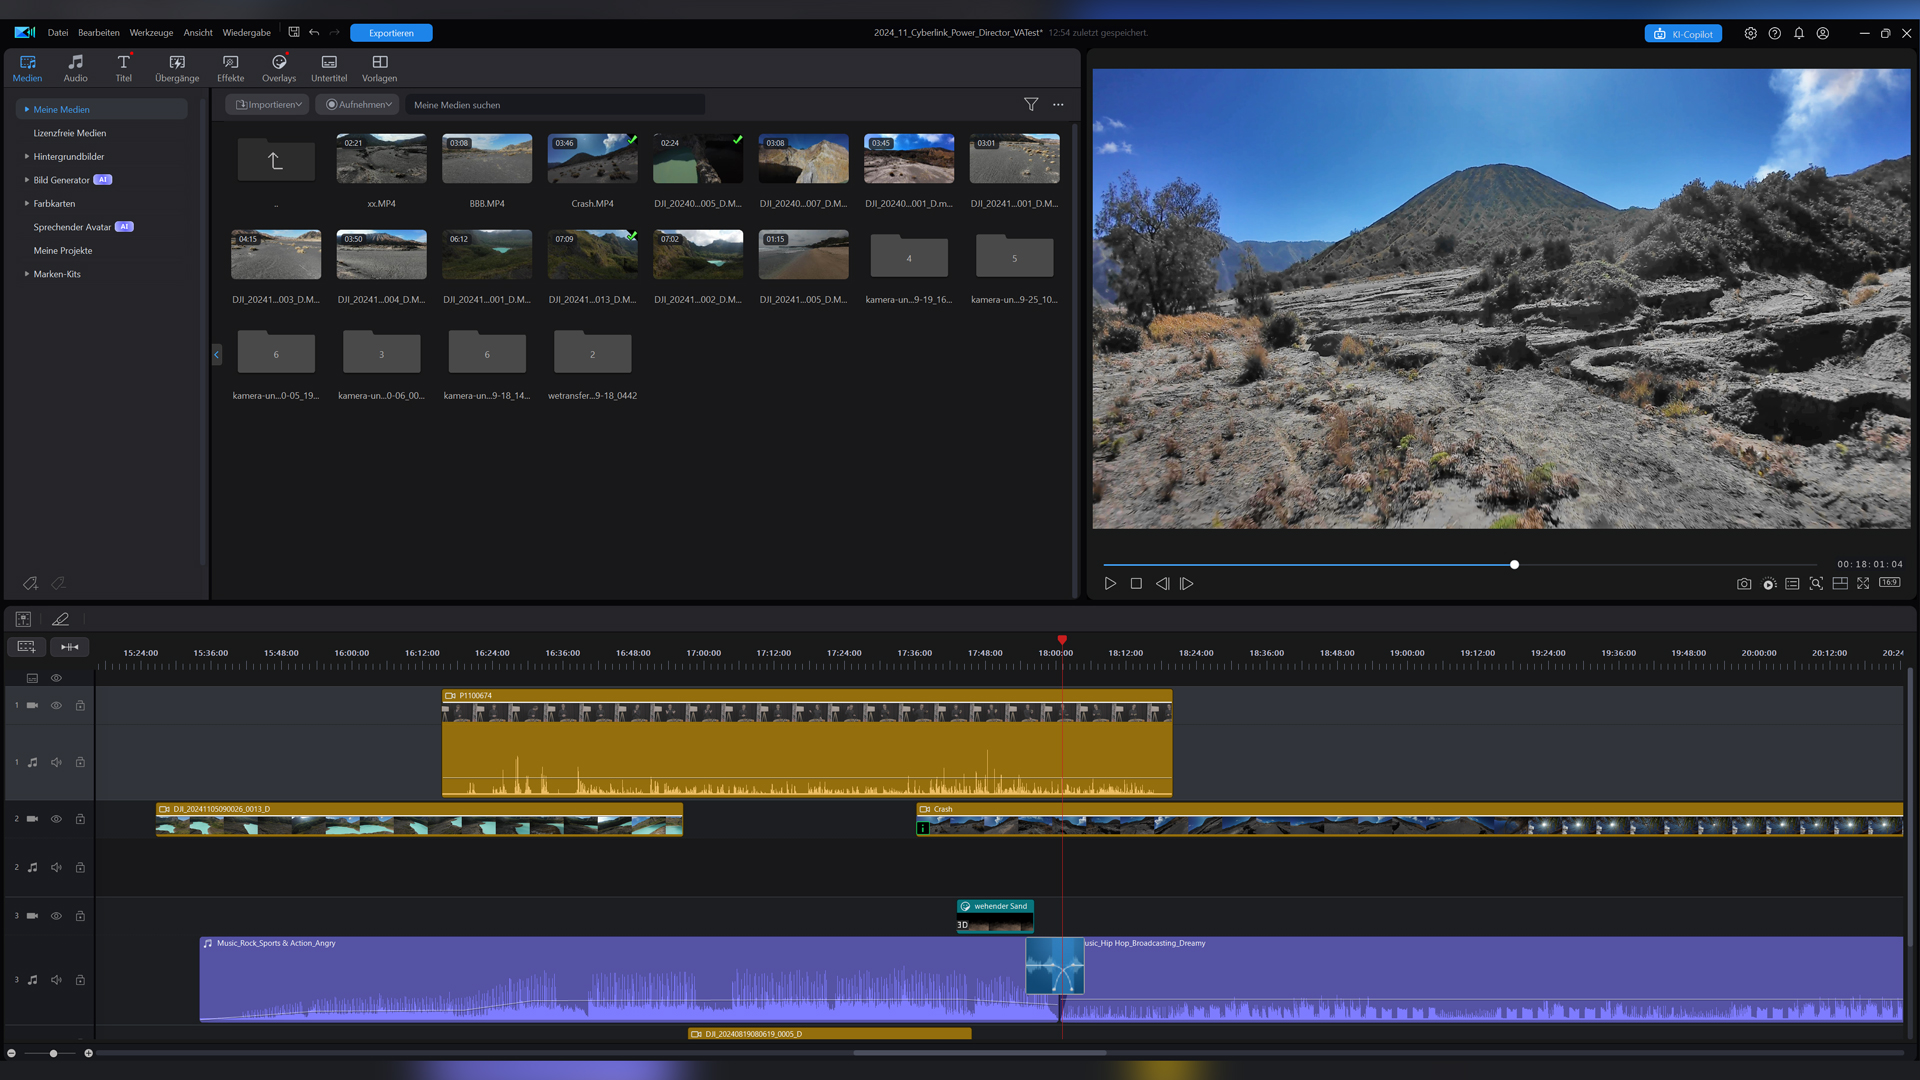Open the Werkzeuge menu
The height and width of the screenshot is (1080, 1920).
point(151,33)
